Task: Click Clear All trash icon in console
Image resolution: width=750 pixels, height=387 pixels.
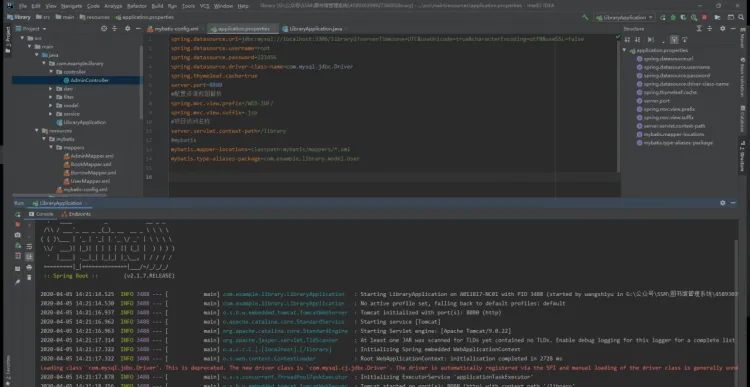Action: point(29,277)
